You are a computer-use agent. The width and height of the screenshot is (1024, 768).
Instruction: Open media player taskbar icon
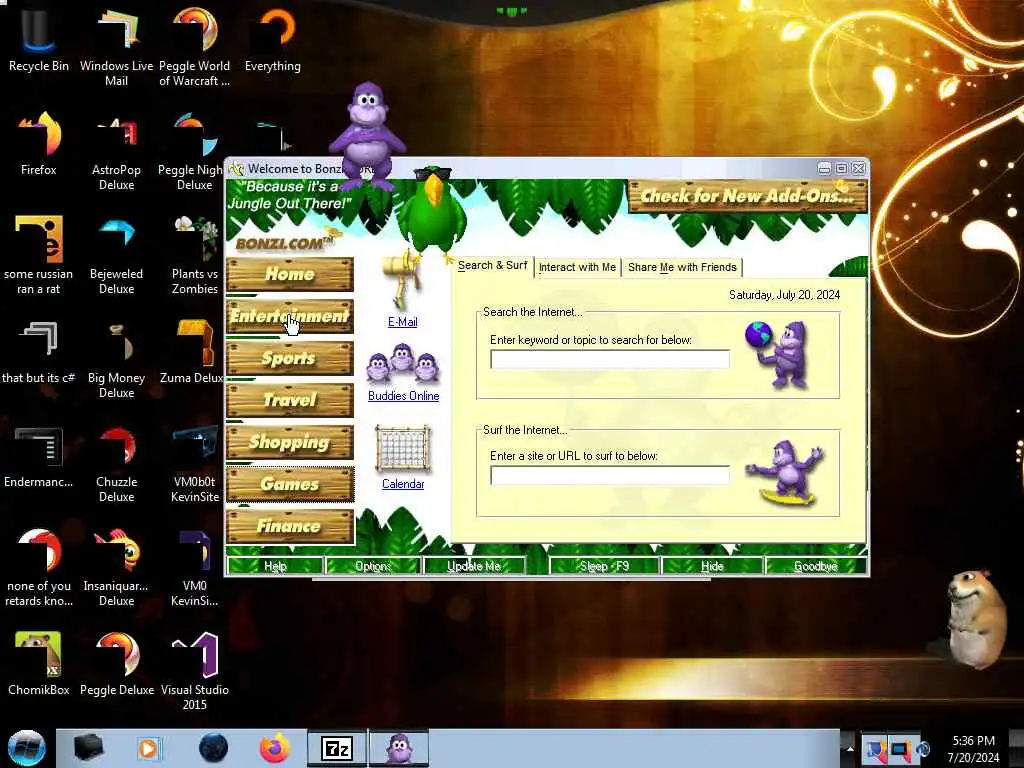coord(148,748)
